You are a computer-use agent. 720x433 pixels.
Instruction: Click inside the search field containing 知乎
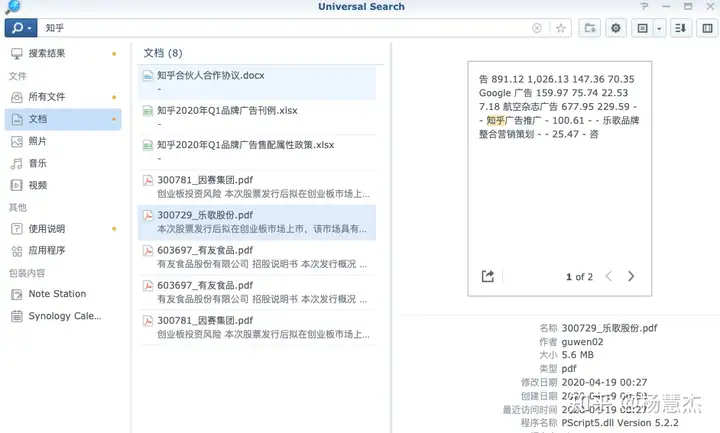[285, 28]
